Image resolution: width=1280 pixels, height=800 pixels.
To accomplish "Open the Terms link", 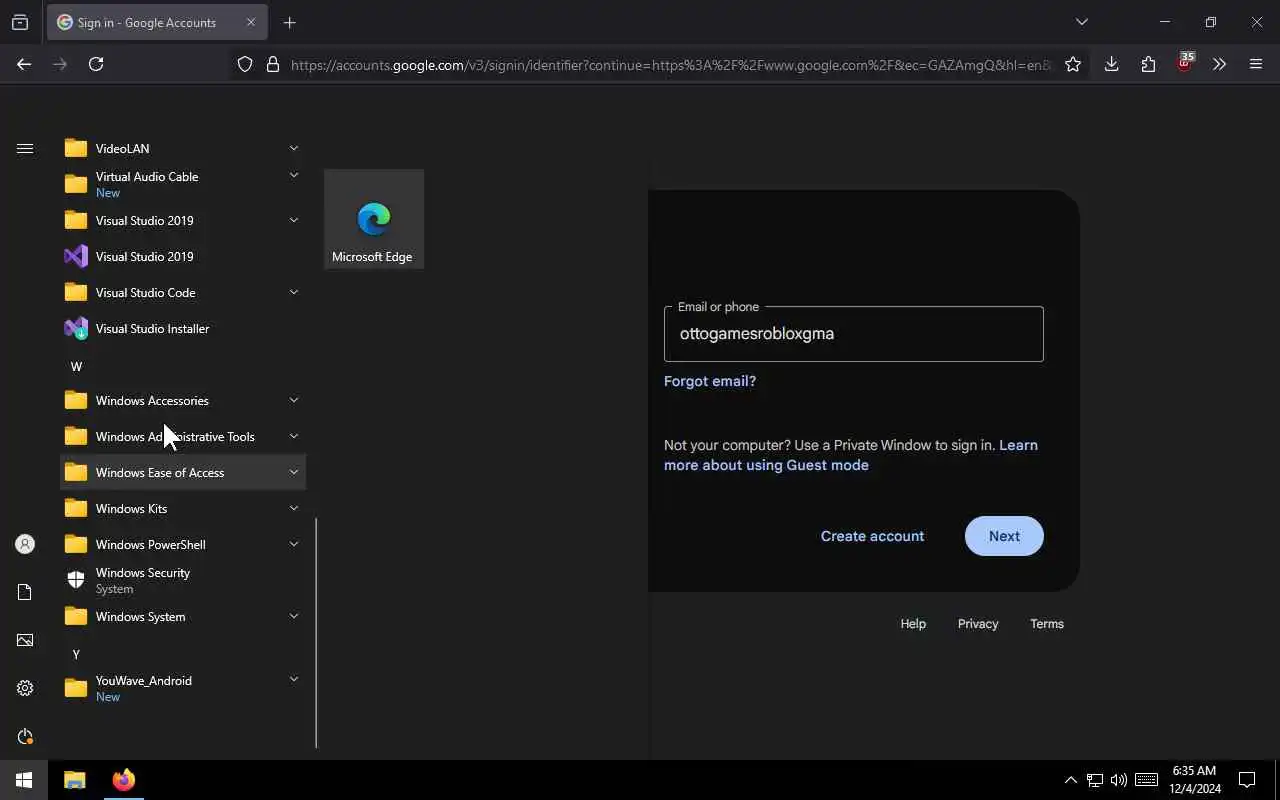I will (1047, 624).
